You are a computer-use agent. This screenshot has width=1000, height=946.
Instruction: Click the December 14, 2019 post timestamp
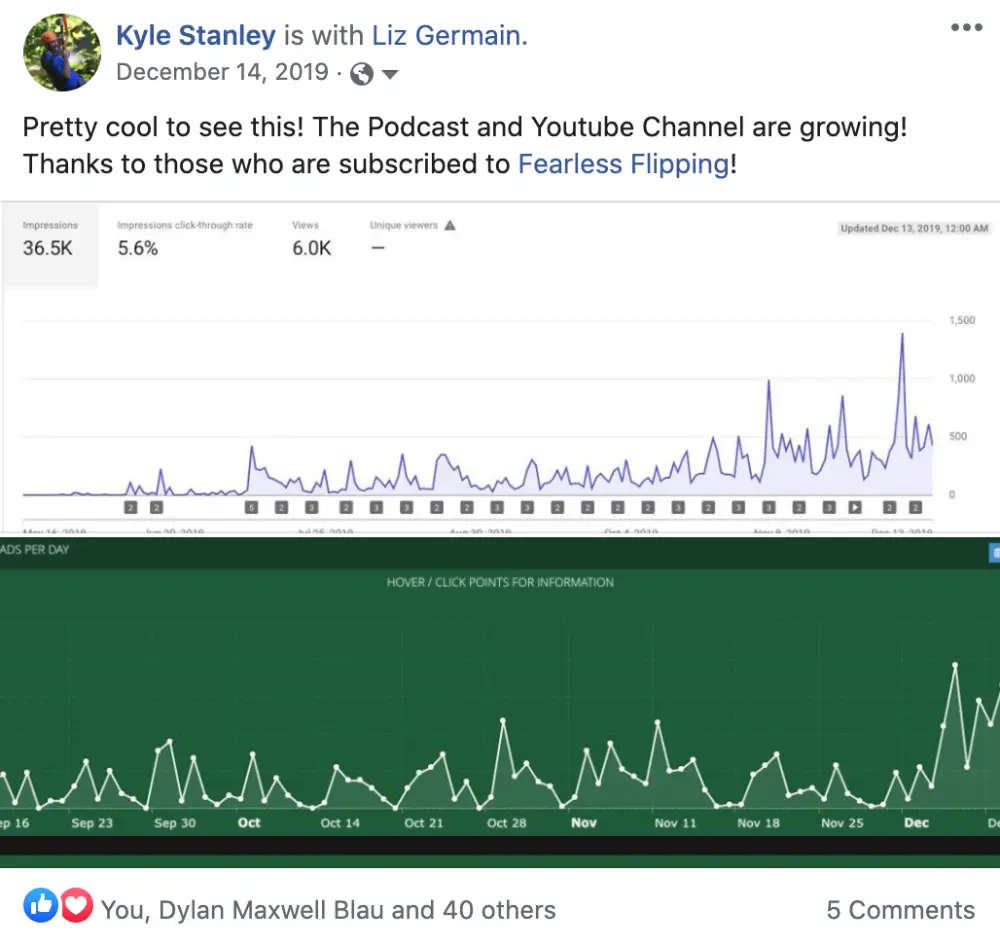[222, 73]
